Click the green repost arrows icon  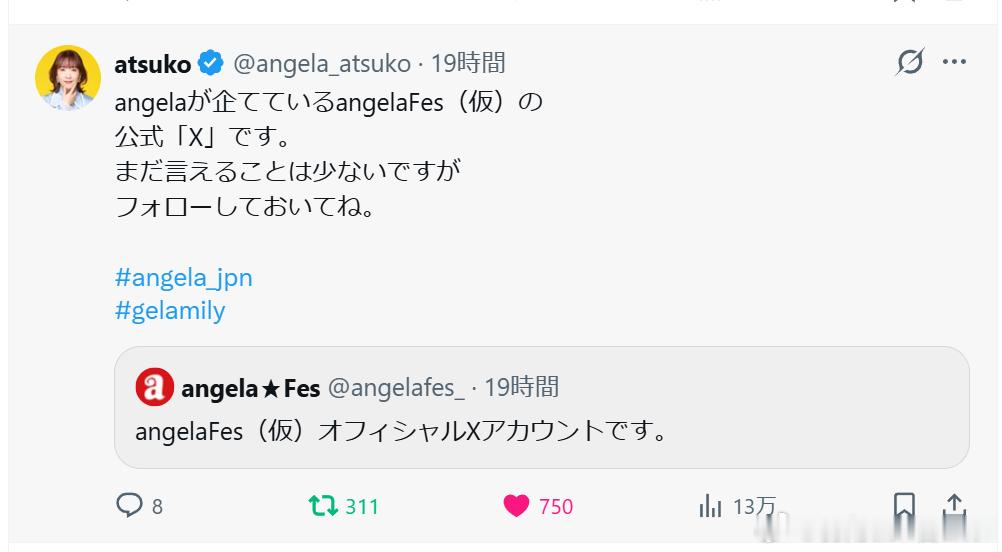[x=323, y=506]
